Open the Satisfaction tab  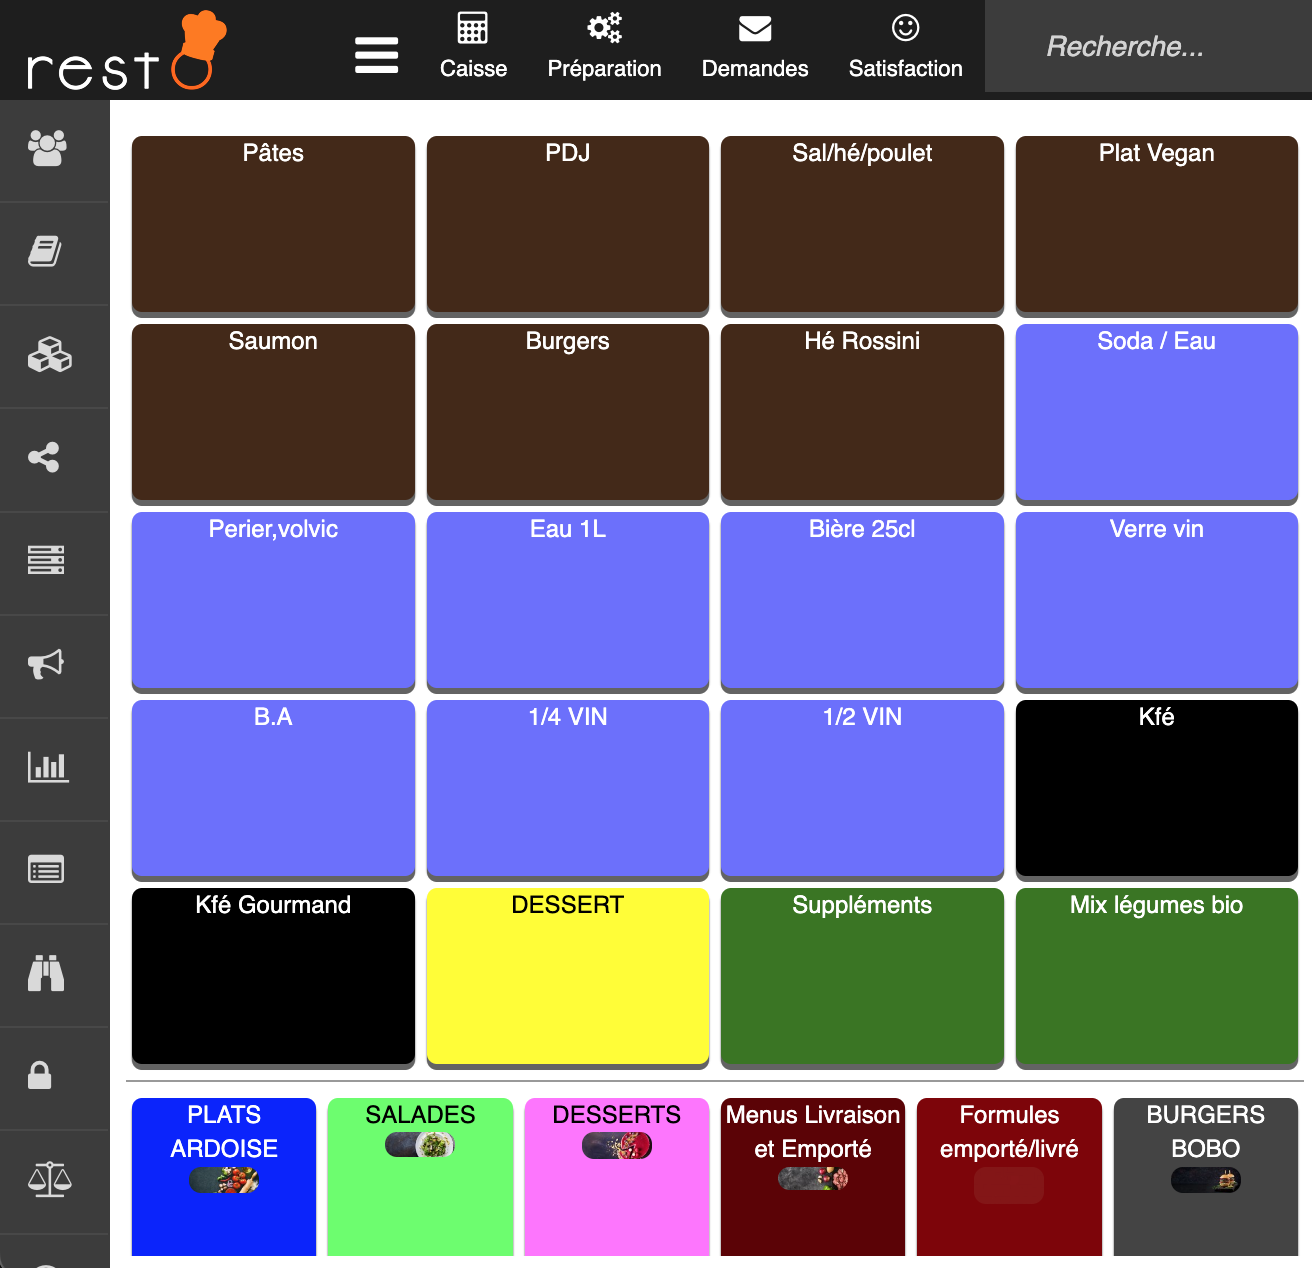tap(905, 47)
